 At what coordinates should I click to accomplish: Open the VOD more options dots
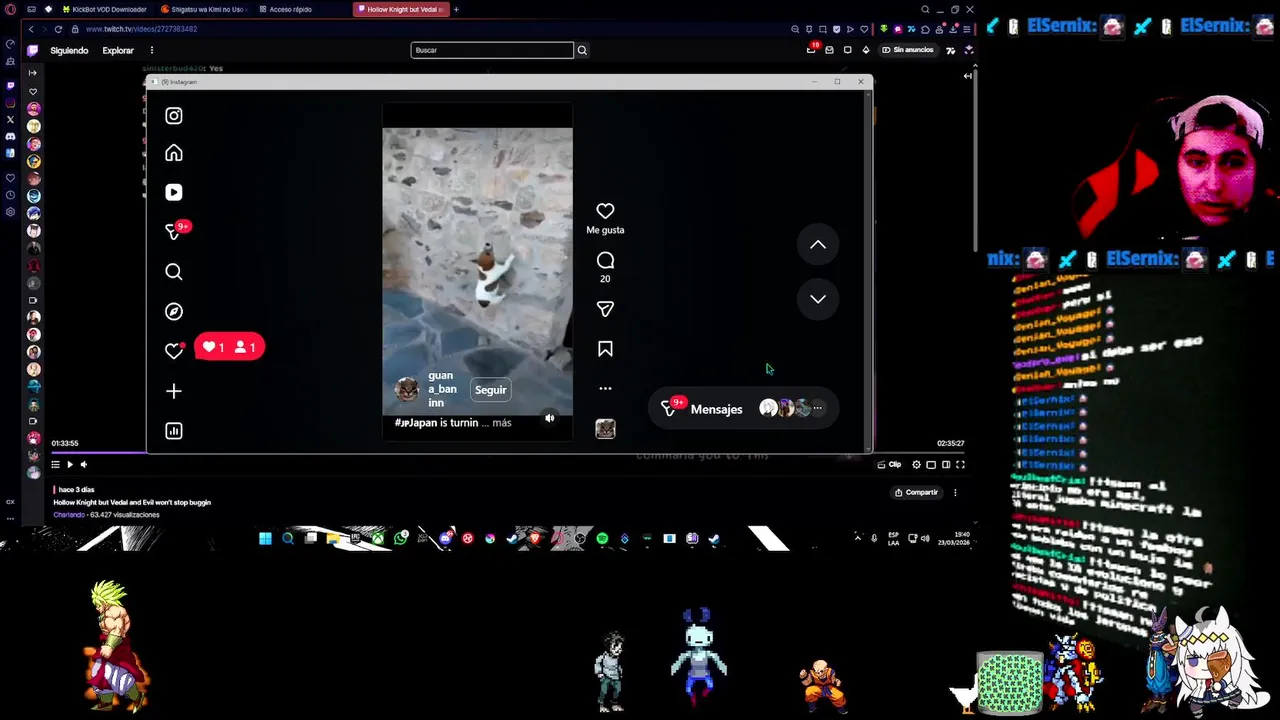(955, 492)
